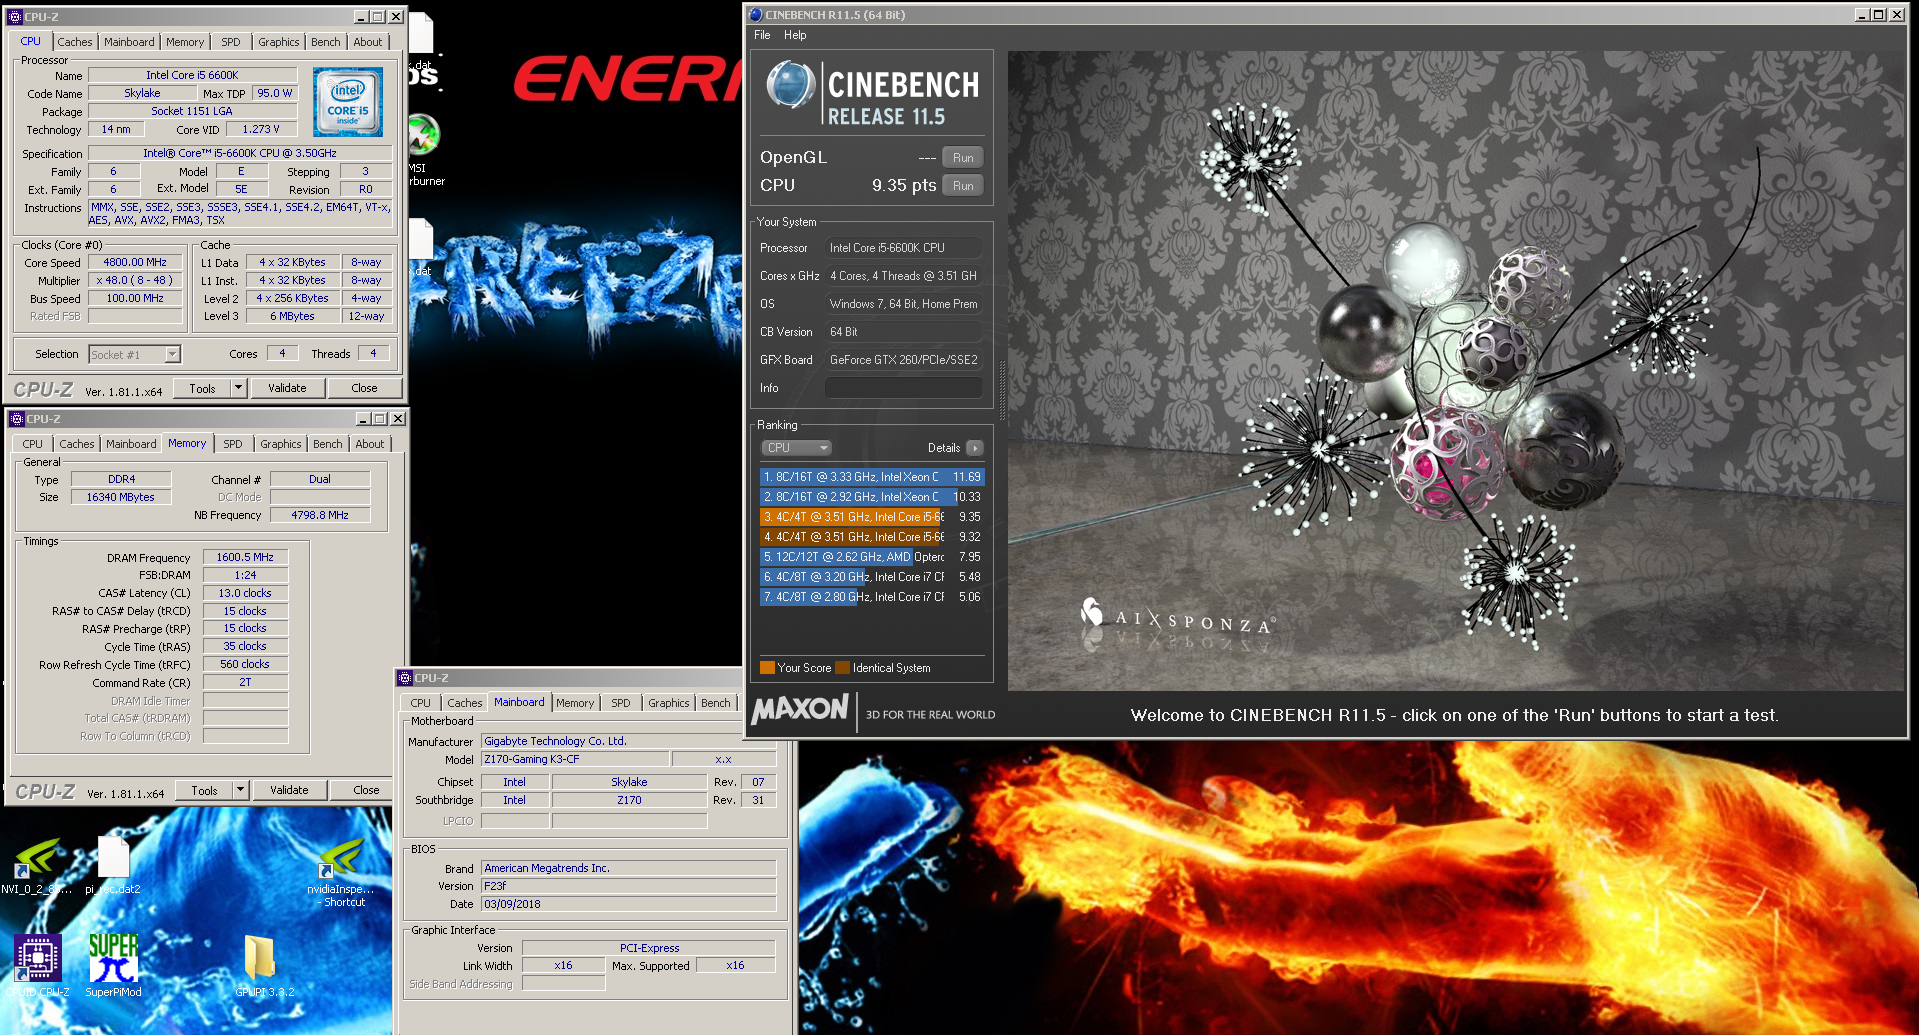Click the Identical System brown legend swatch
This screenshot has width=1919, height=1035.
coord(842,668)
